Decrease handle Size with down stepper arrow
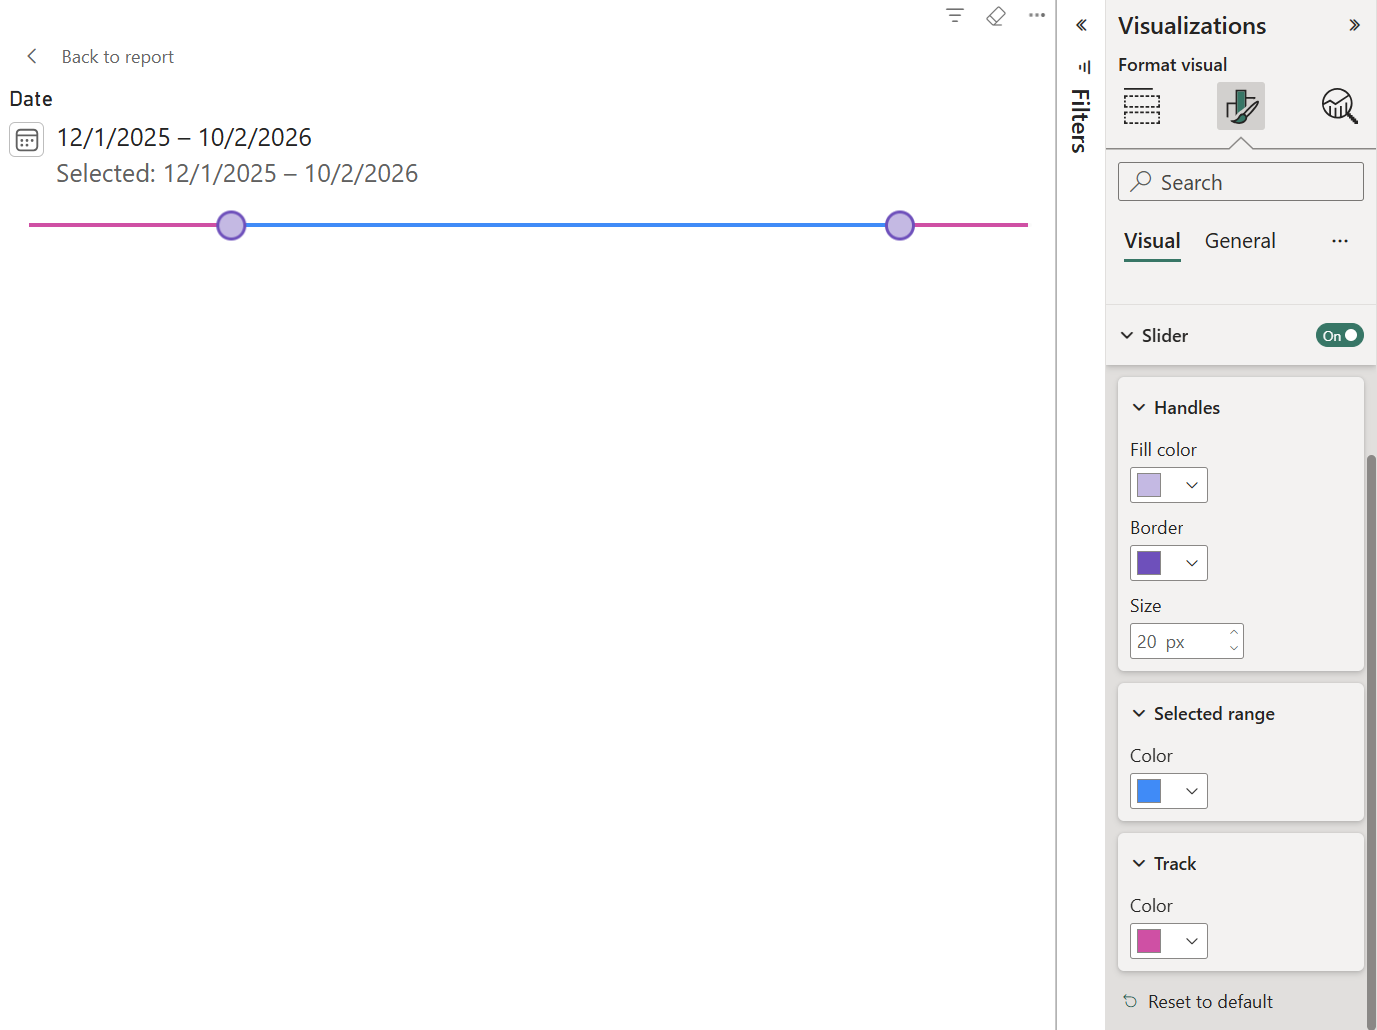The height and width of the screenshot is (1030, 1377). (1234, 649)
